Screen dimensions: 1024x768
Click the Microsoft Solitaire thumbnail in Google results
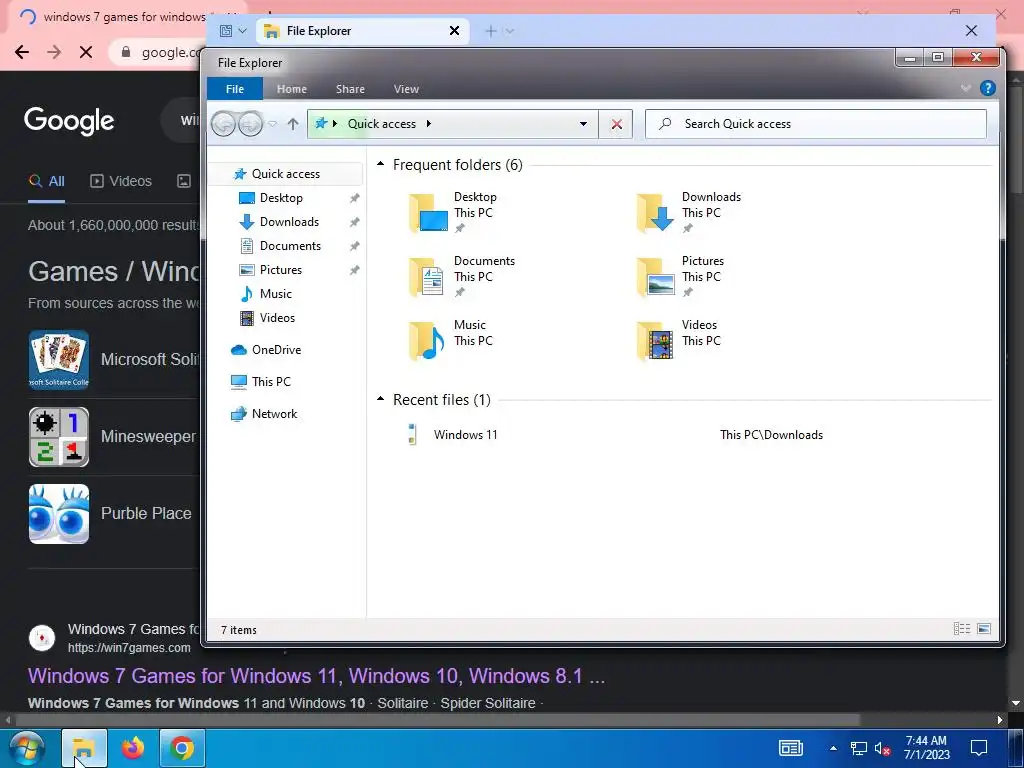coord(59,360)
